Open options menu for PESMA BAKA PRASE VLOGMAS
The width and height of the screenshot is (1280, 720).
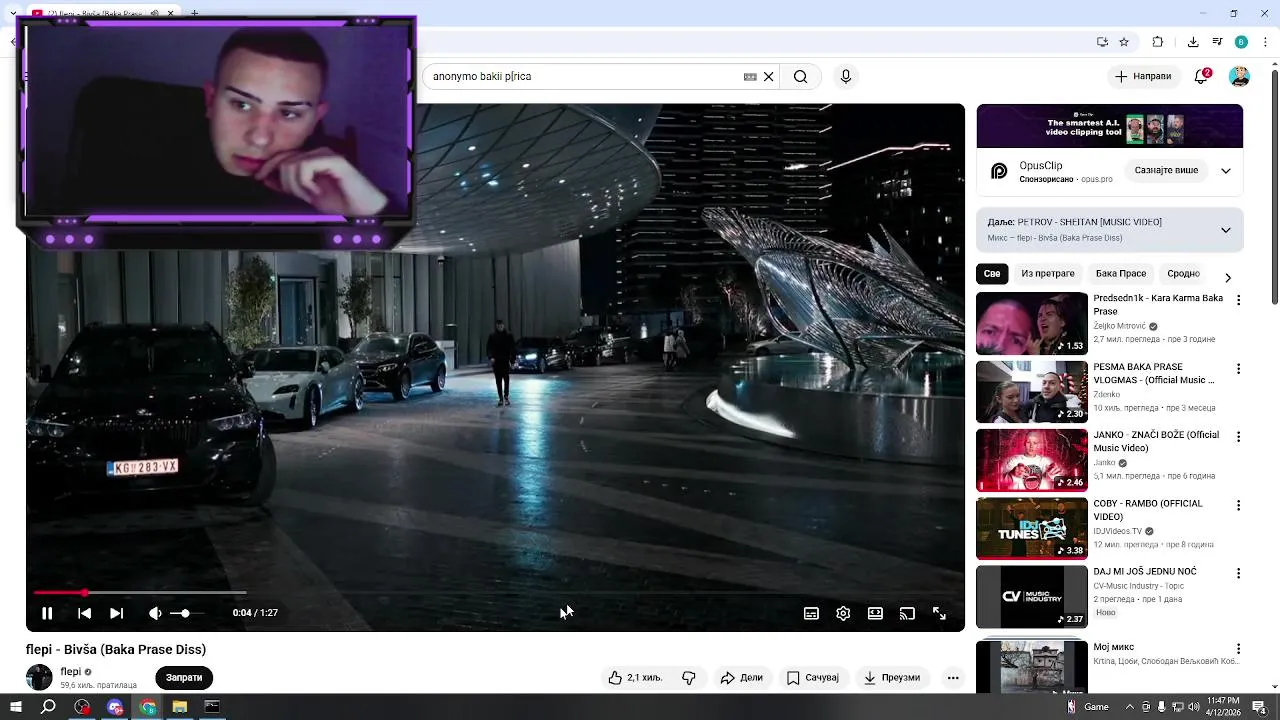click(1238, 369)
